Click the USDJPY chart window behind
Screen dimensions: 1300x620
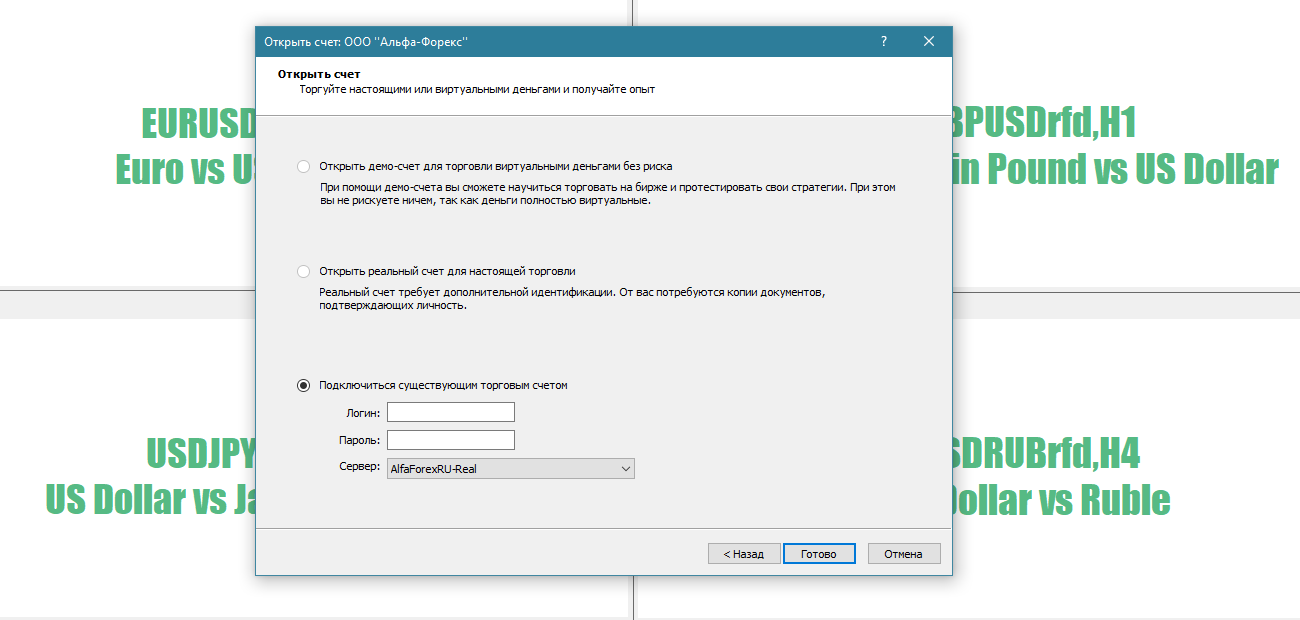tap(127, 470)
